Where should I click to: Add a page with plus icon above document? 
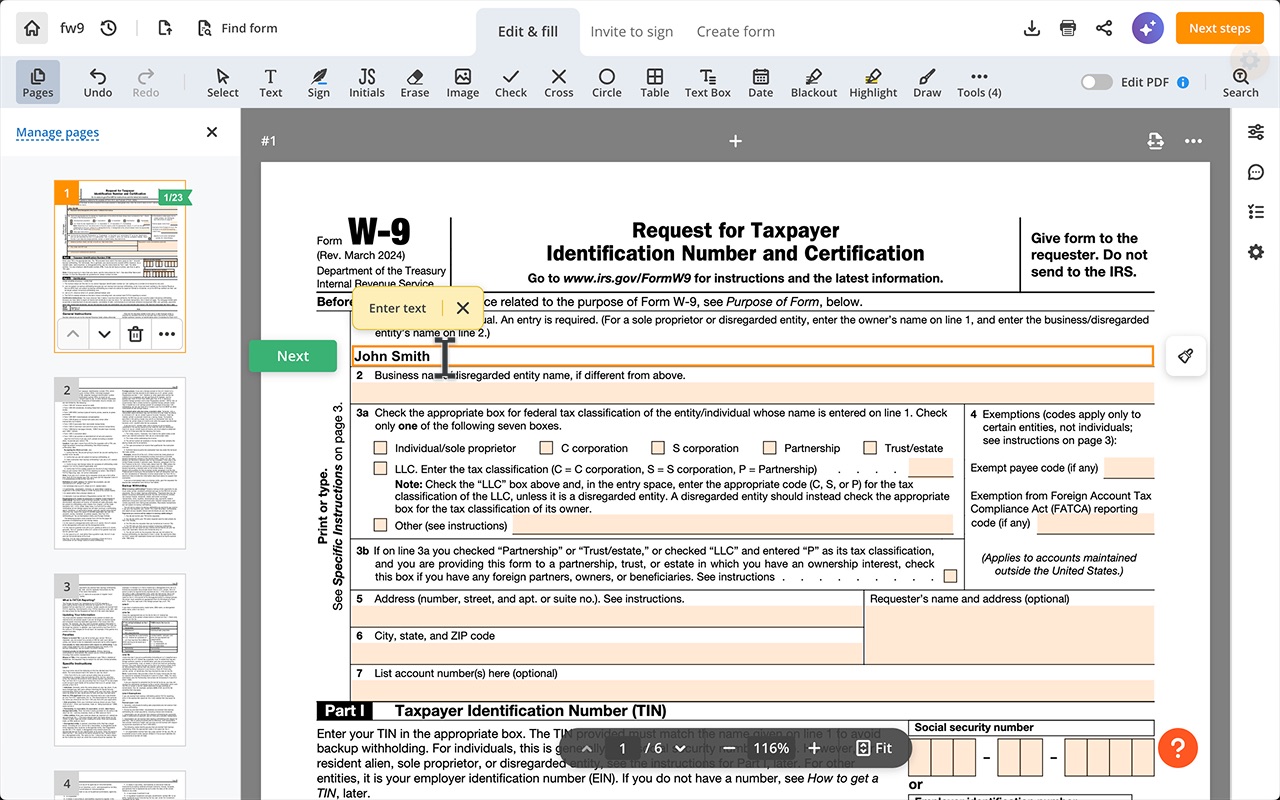[x=735, y=141]
